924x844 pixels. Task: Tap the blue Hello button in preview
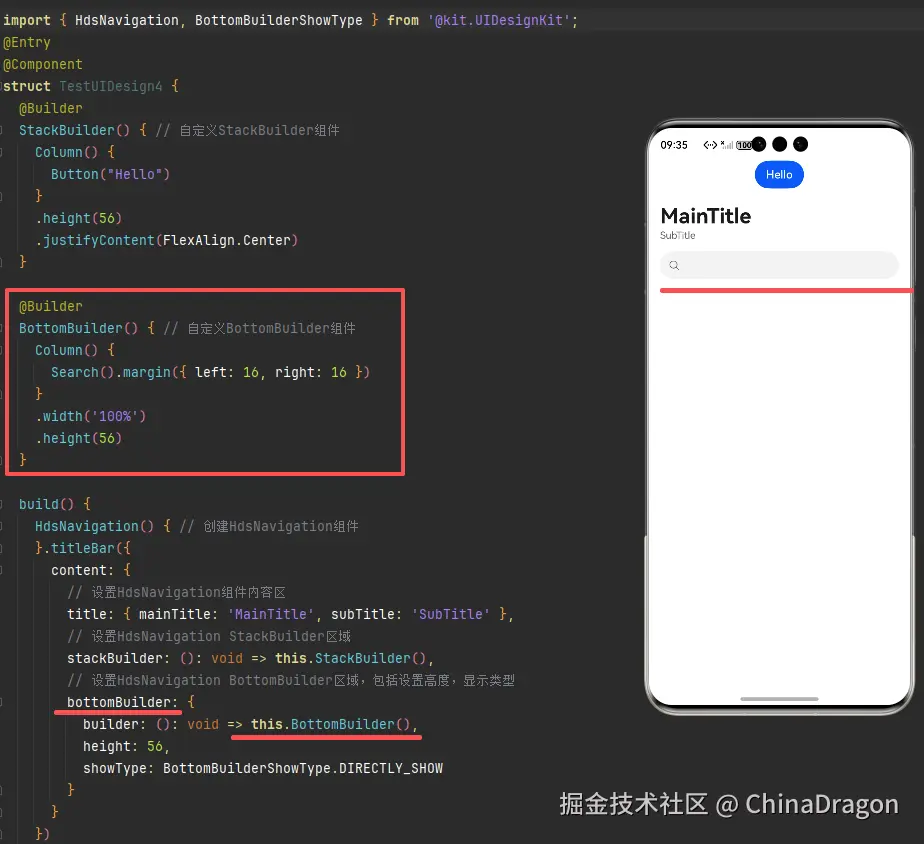point(779,174)
